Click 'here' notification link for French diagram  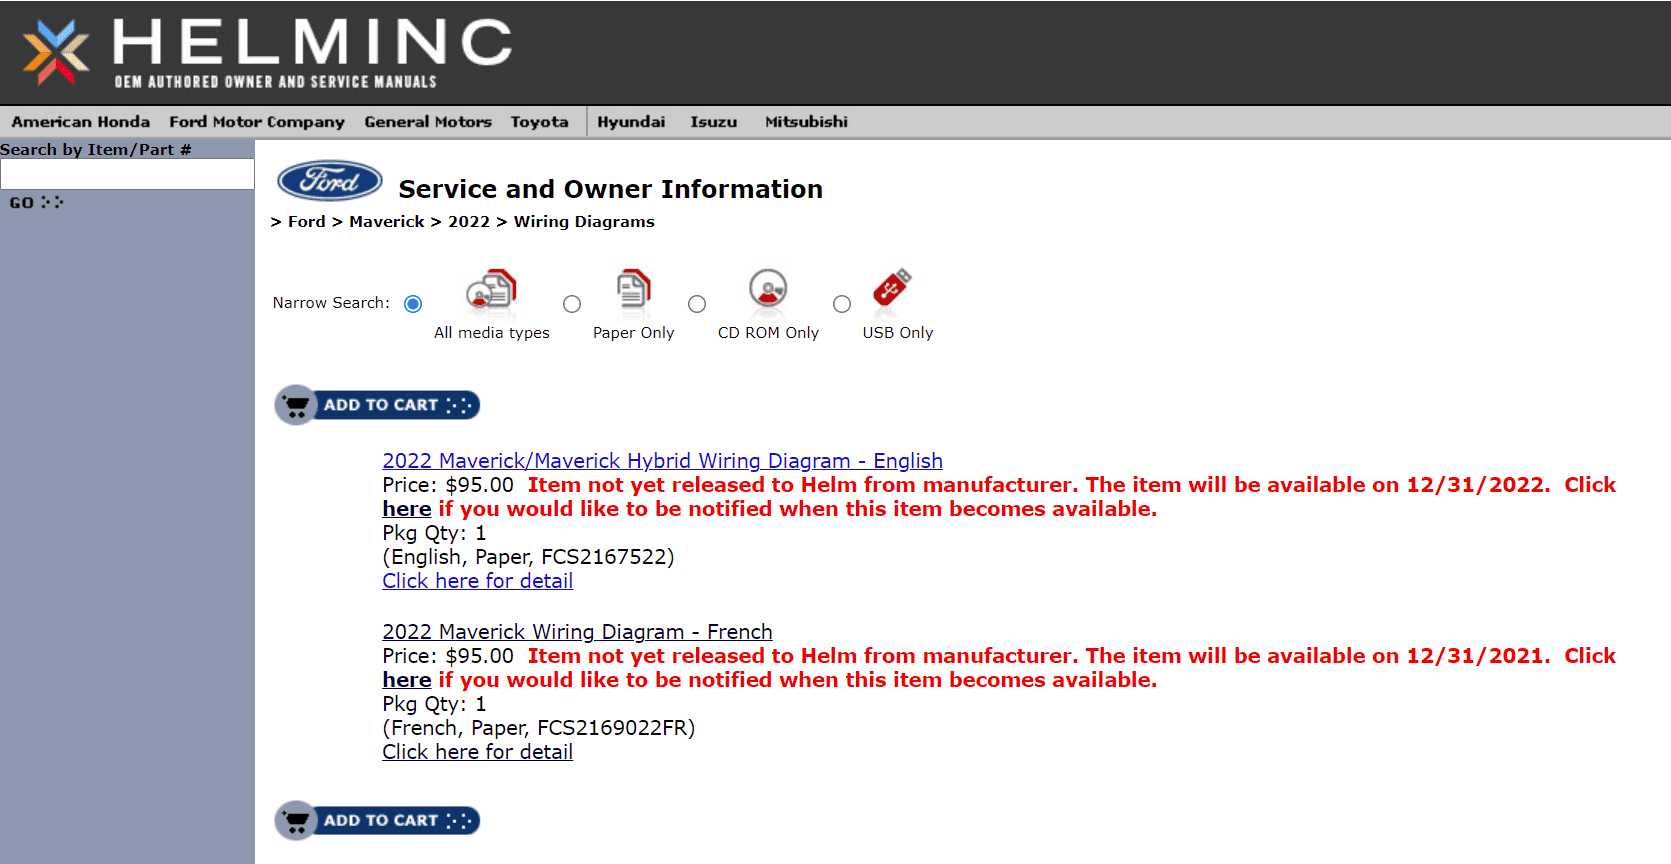(x=407, y=680)
